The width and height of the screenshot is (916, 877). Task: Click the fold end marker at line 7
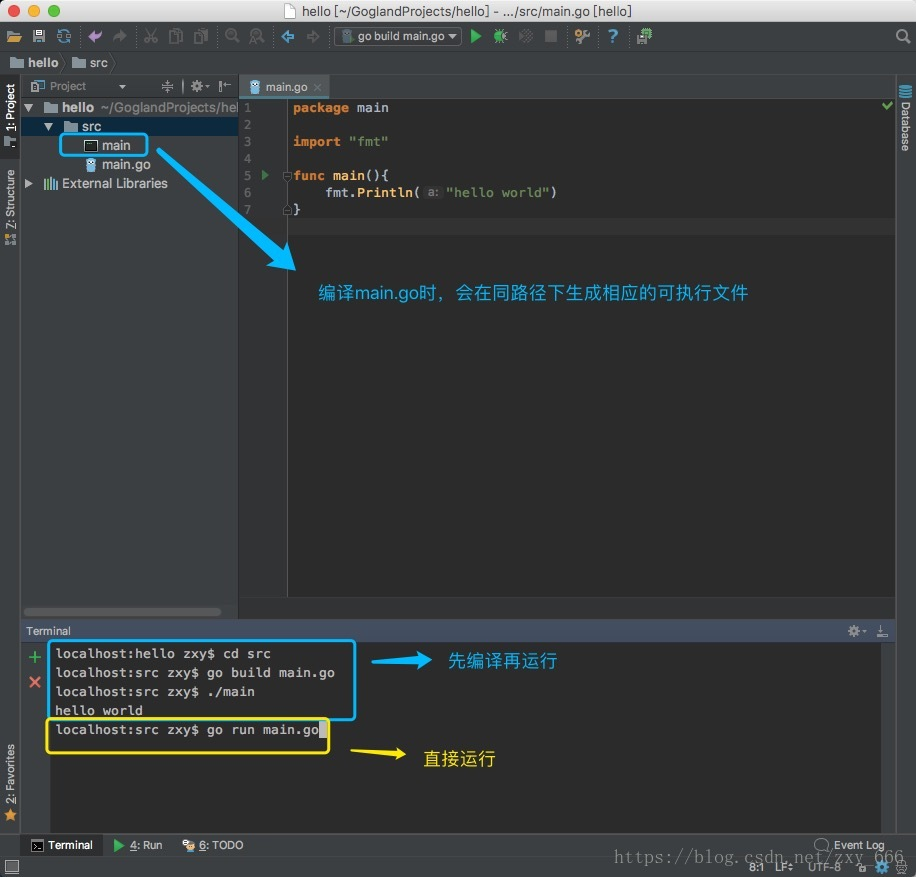pyautogui.click(x=287, y=209)
